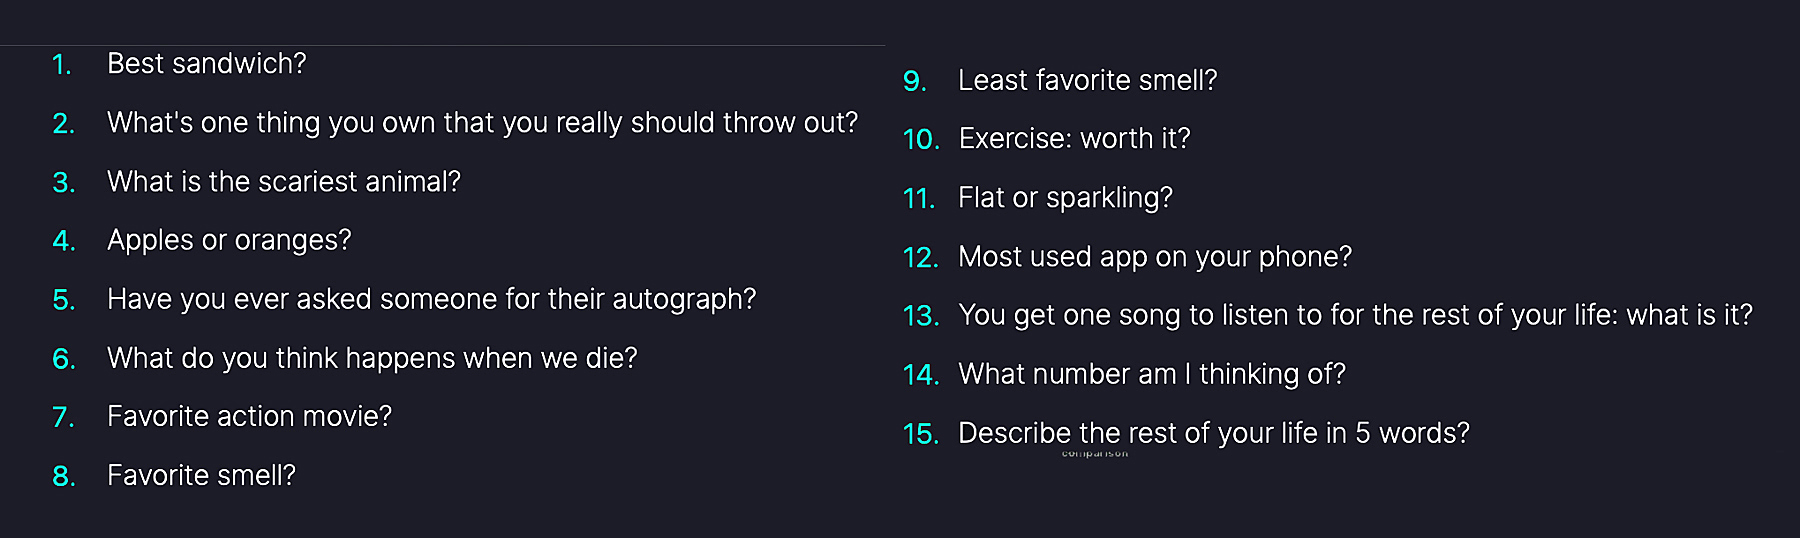Select the question about throwing something out
The image size is (1800, 538).
[x=482, y=123]
